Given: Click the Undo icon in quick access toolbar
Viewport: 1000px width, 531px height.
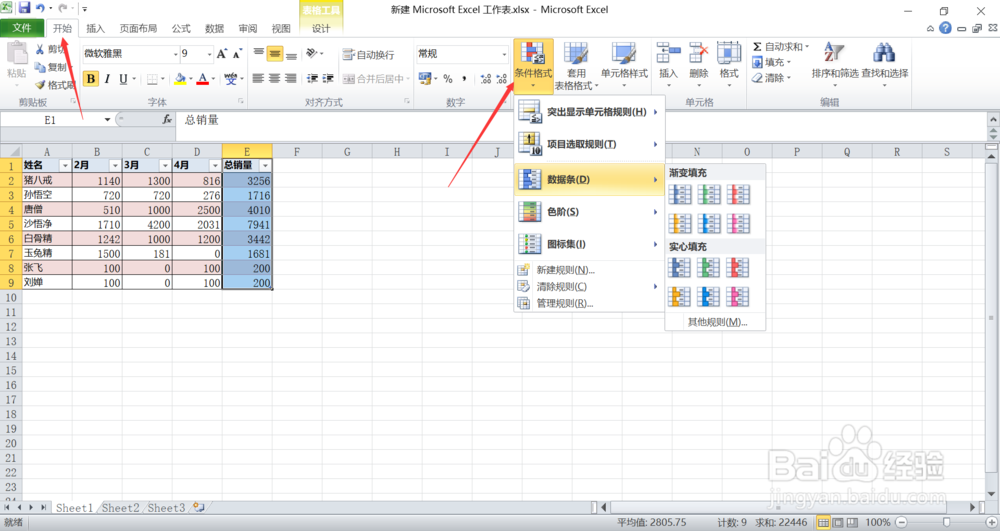Looking at the screenshot, I should coord(40,8).
